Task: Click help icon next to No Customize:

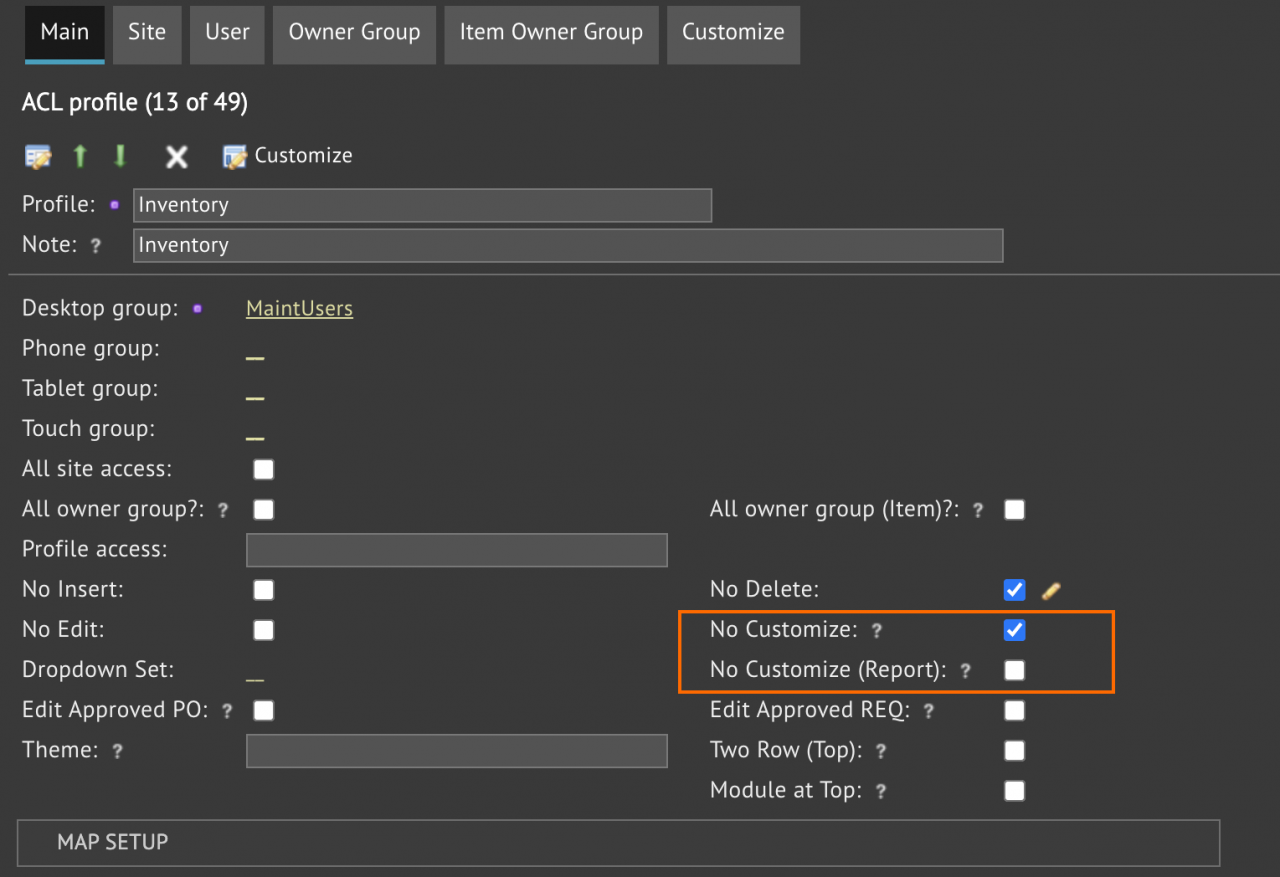Action: pos(876,630)
